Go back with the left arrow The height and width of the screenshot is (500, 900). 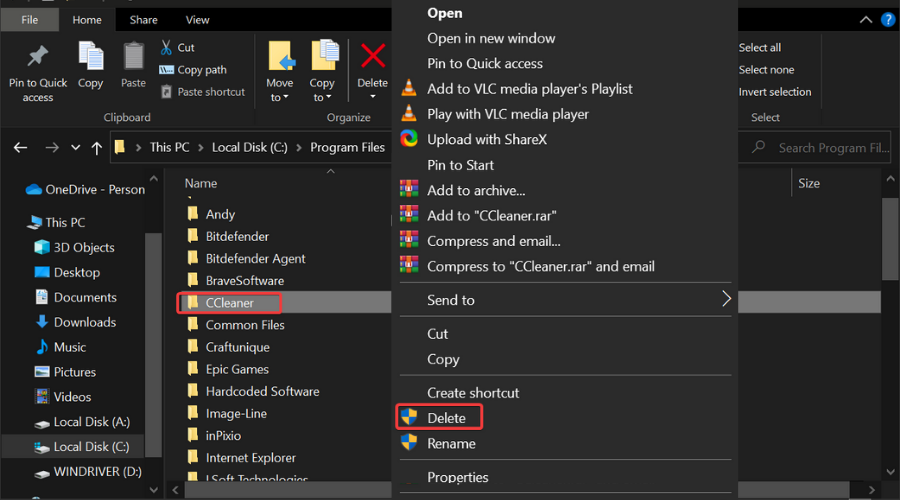tap(21, 148)
